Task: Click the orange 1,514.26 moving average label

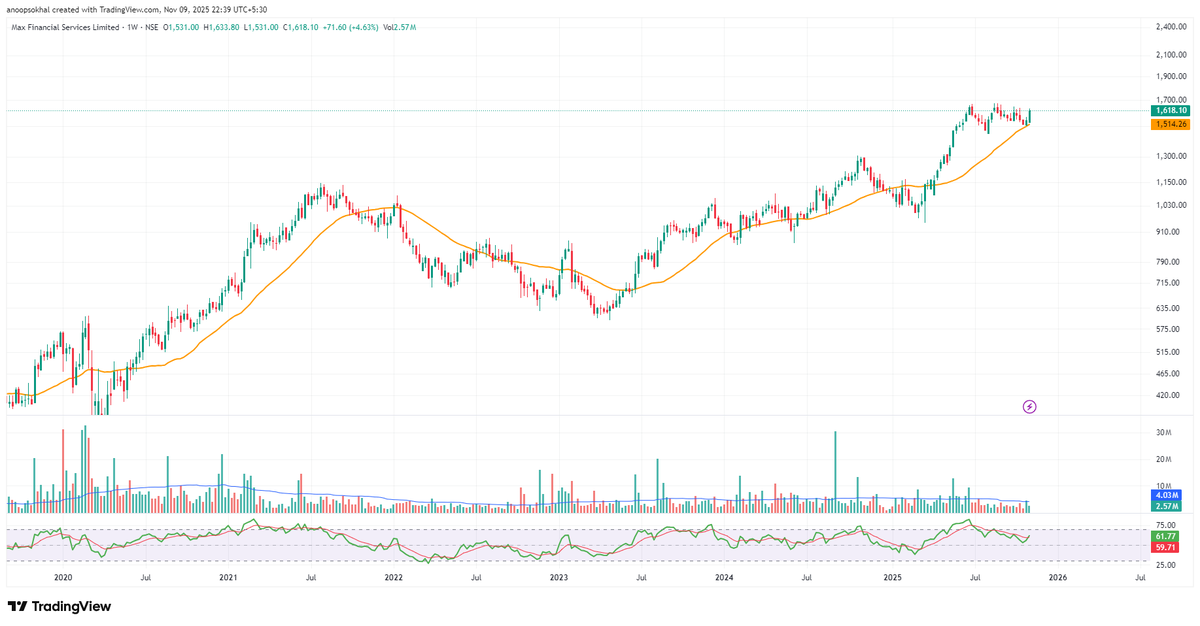Action: [x=1169, y=124]
